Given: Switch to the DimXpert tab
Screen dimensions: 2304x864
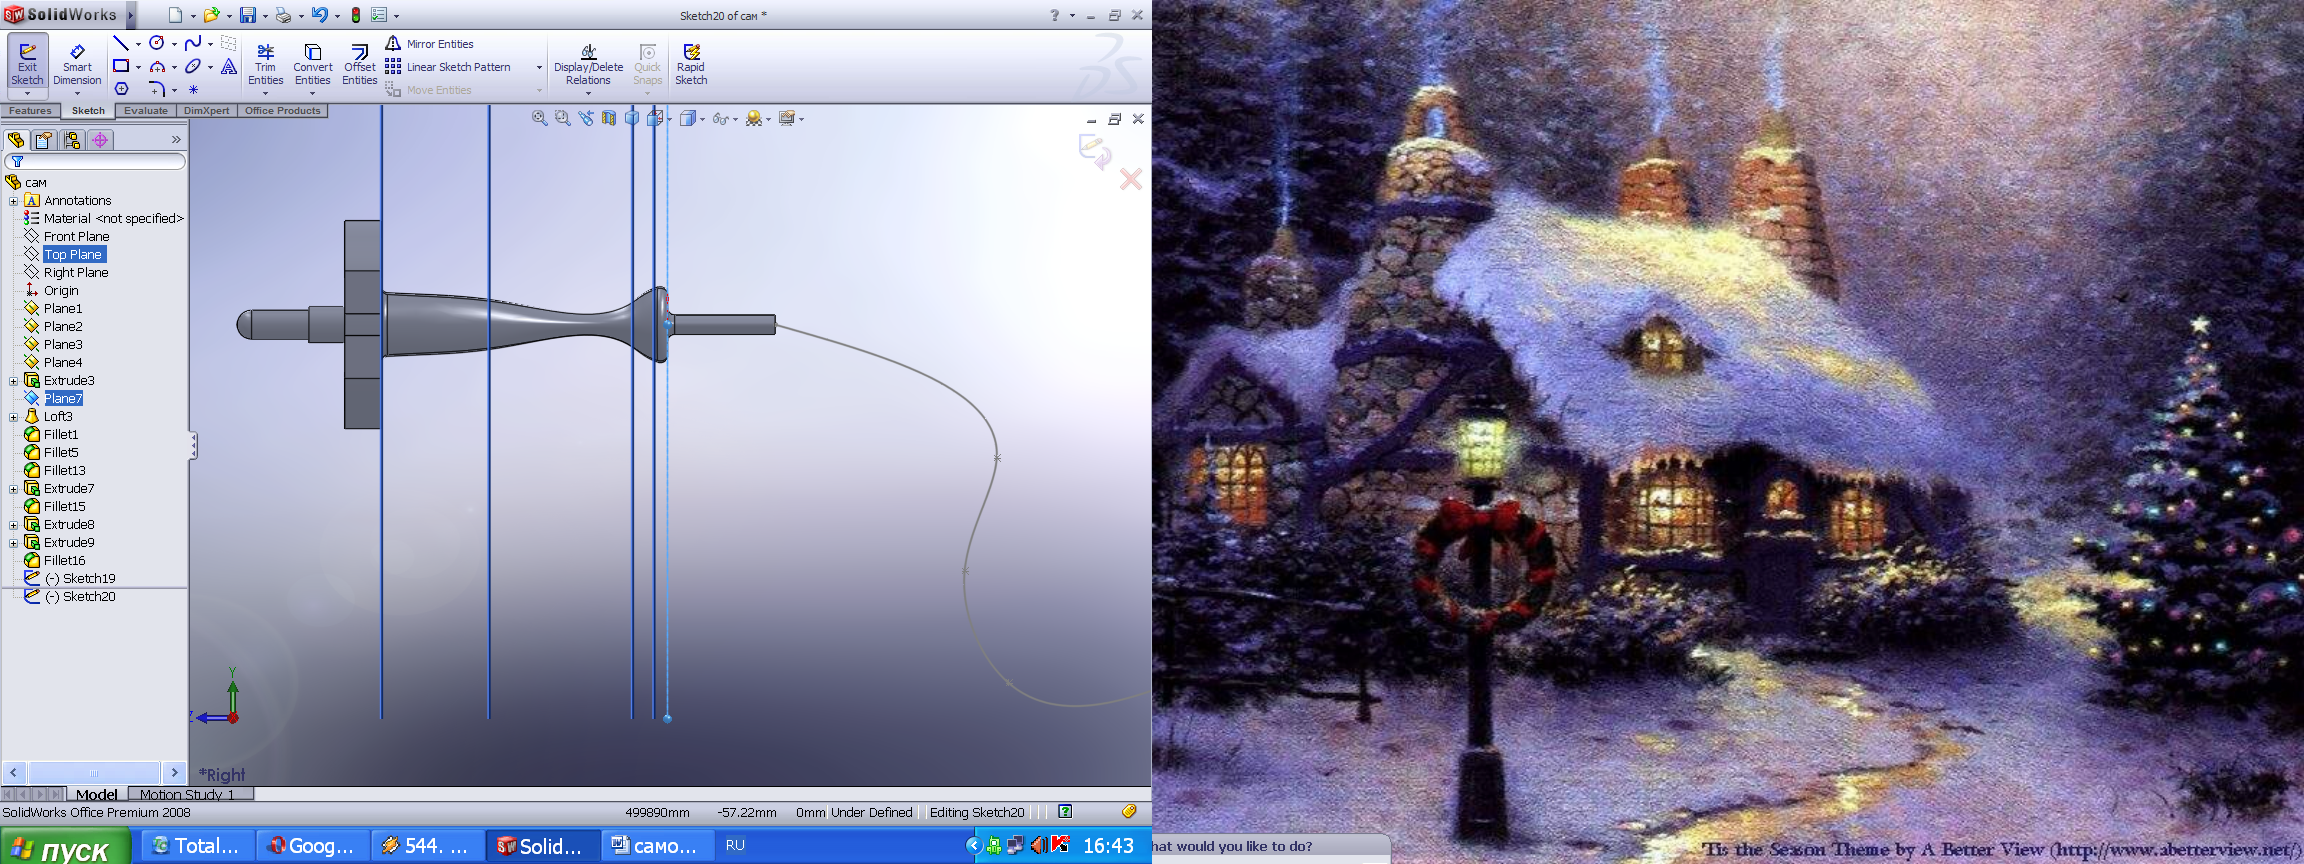Looking at the screenshot, I should pos(206,111).
